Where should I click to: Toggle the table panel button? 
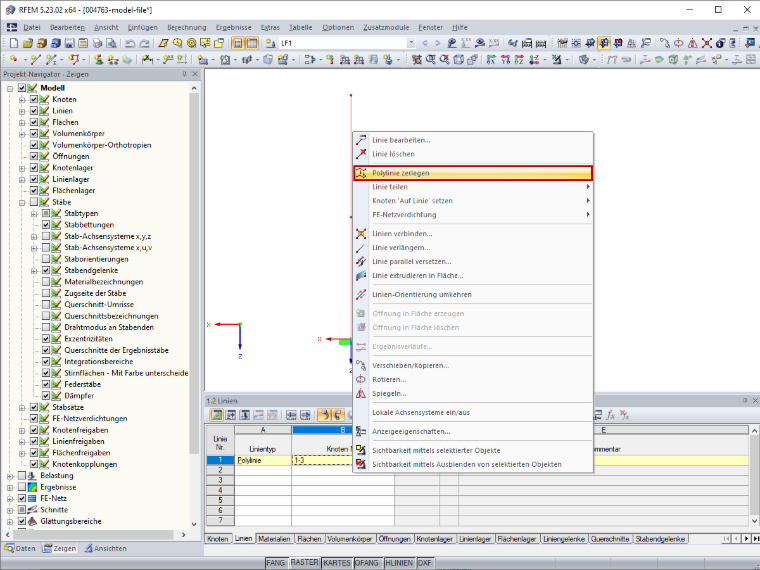pyautogui.click(x=252, y=43)
